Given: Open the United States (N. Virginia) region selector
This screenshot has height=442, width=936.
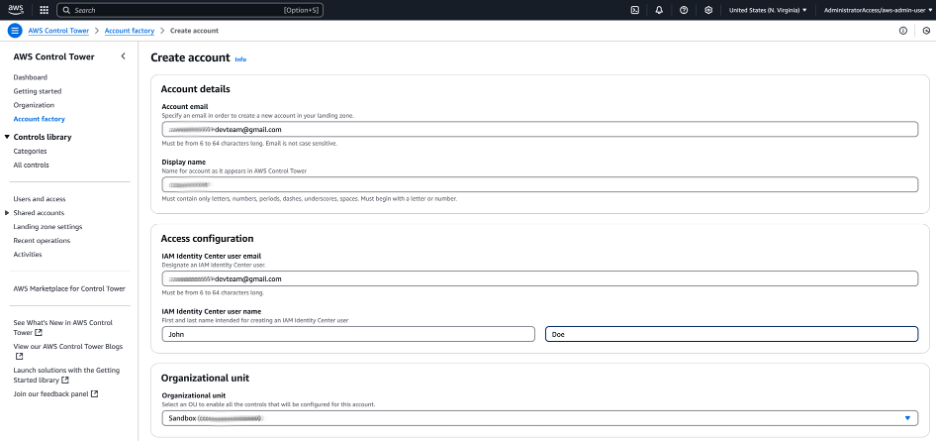Looking at the screenshot, I should pos(768,10).
